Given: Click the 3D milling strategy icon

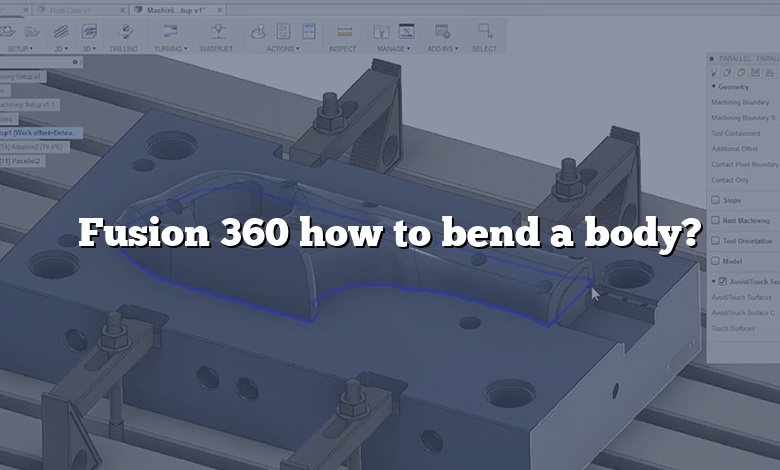Looking at the screenshot, I should [x=89, y=32].
